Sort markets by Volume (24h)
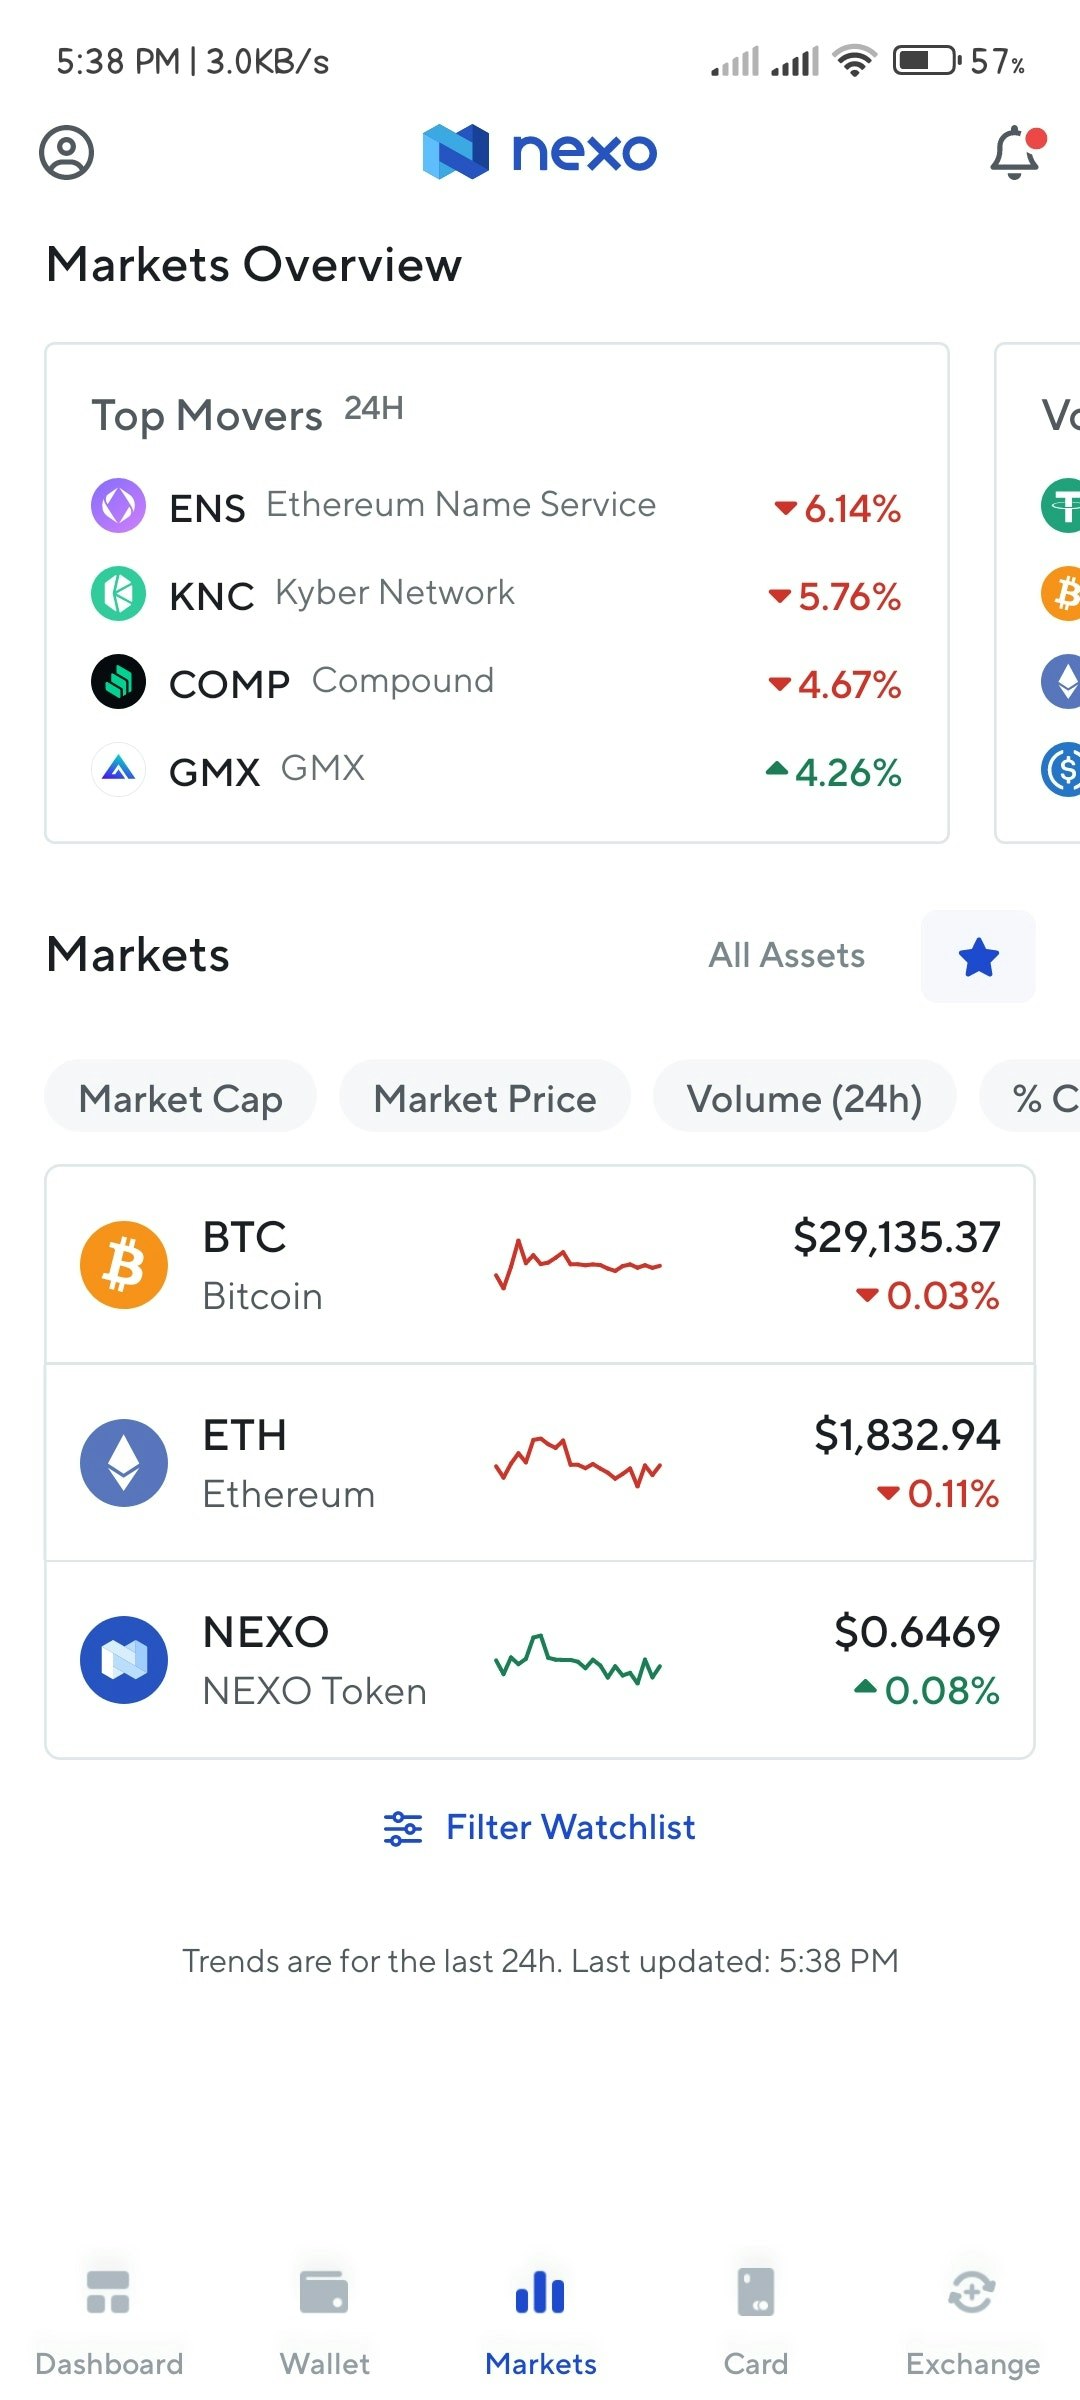 (x=804, y=1098)
